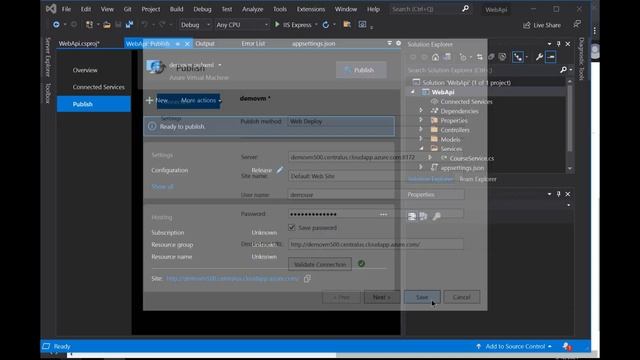640x360 pixels.
Task: Click the Save All toolbar icon
Action: pyautogui.click(x=129, y=25)
